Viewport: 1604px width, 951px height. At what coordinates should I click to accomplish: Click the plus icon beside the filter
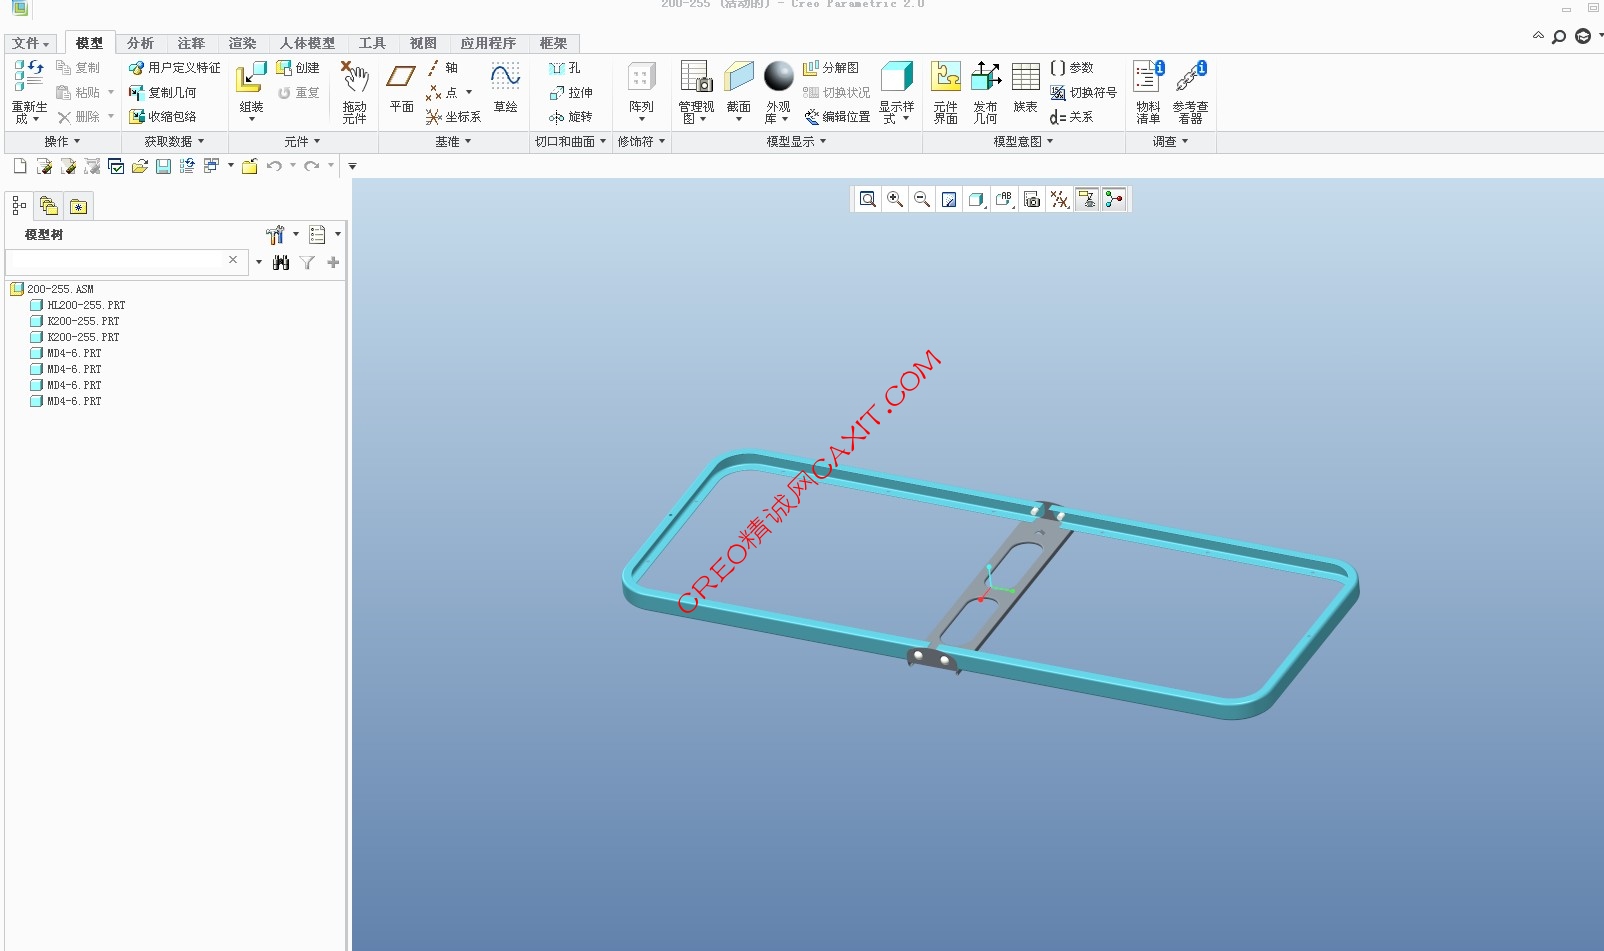point(333,262)
